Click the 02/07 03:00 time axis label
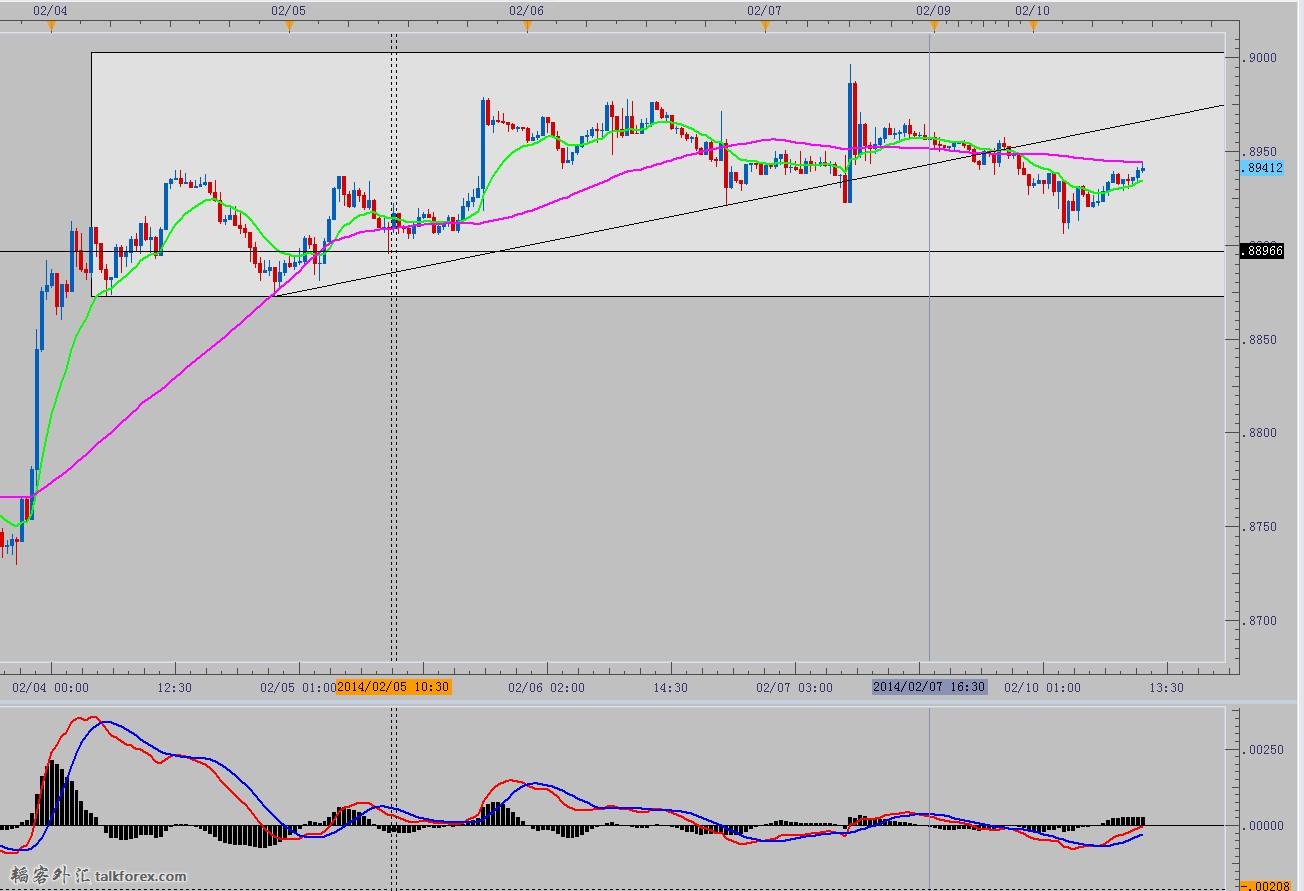The height and width of the screenshot is (891, 1304). point(794,687)
